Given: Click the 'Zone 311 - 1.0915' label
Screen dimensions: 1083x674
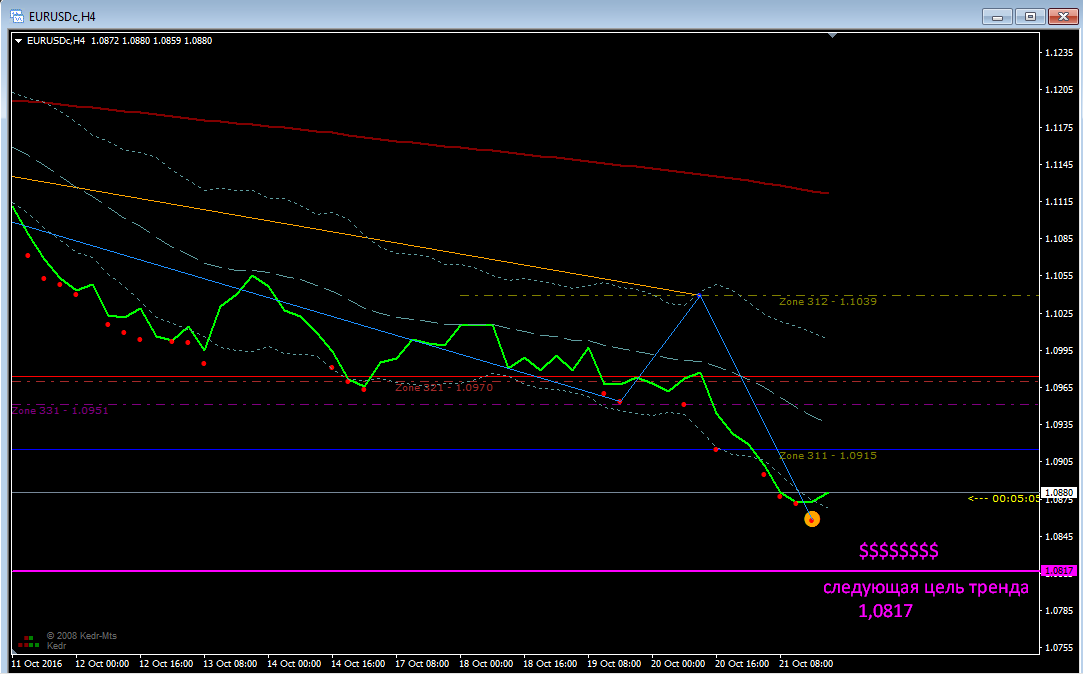Looking at the screenshot, I should pos(828,455).
